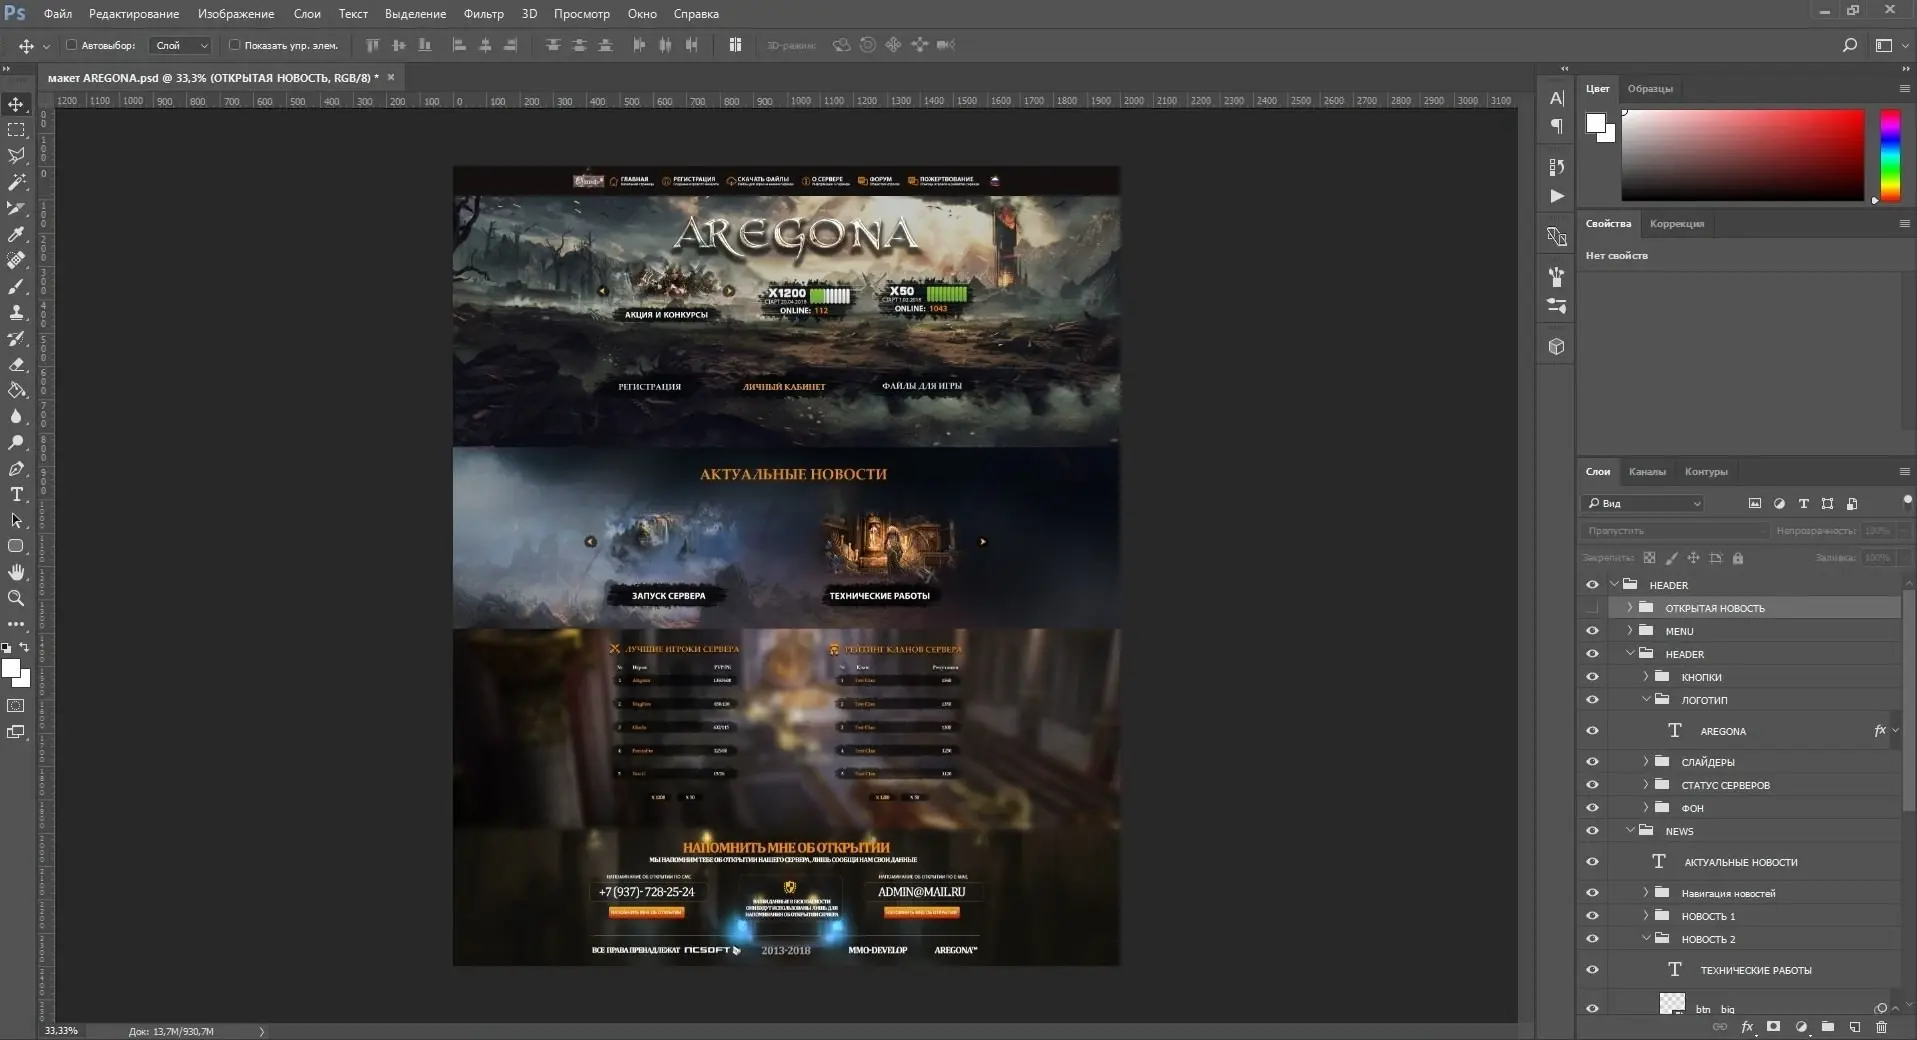
Task: Collapse the НОВОСТЬ 2 group
Action: coord(1646,939)
